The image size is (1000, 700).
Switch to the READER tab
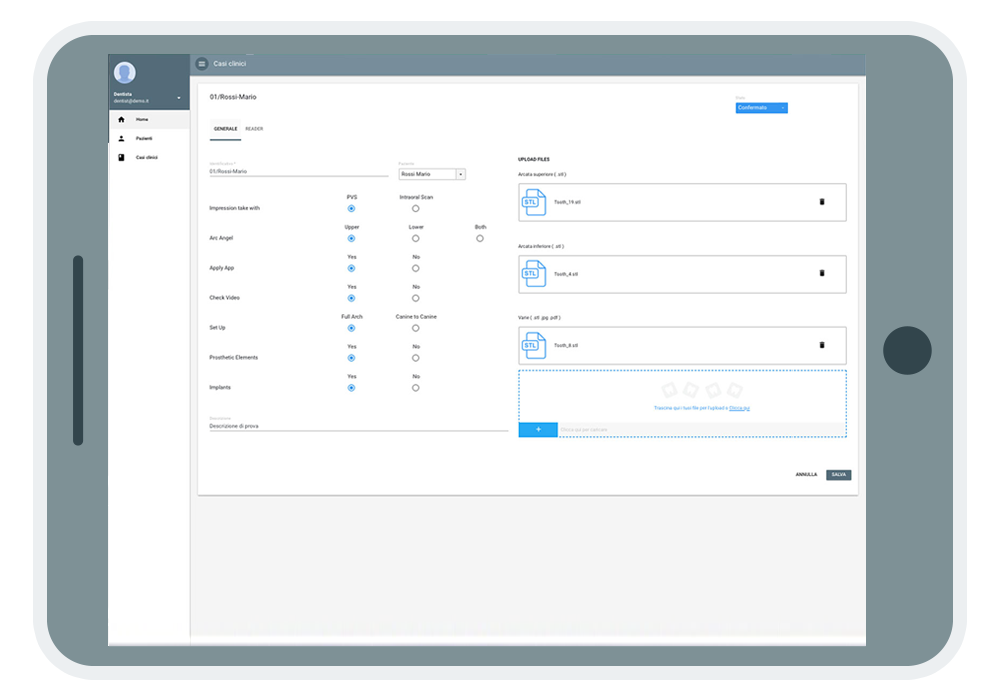[254, 129]
